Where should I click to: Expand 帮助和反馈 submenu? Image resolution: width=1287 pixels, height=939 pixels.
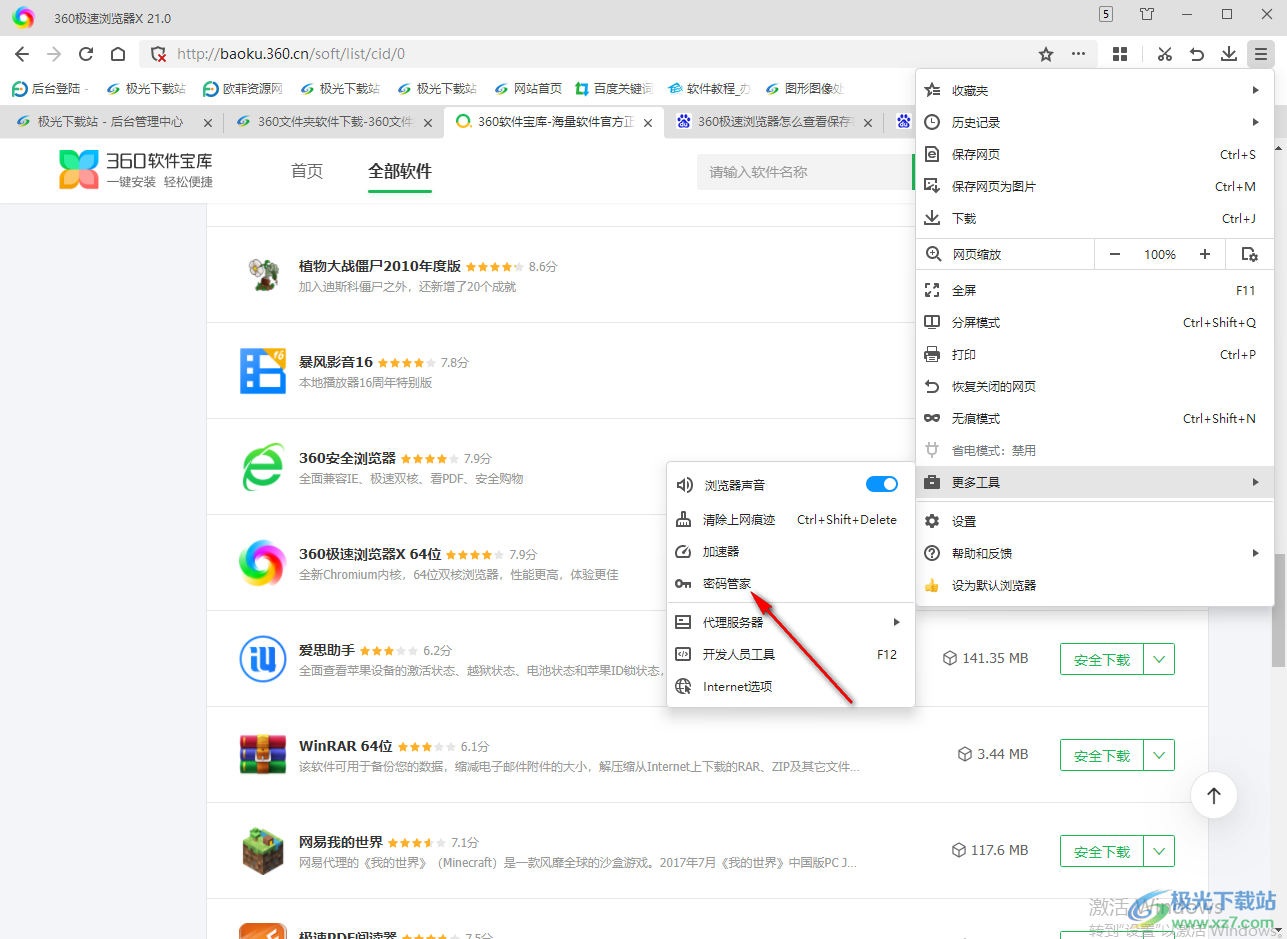pos(1094,553)
